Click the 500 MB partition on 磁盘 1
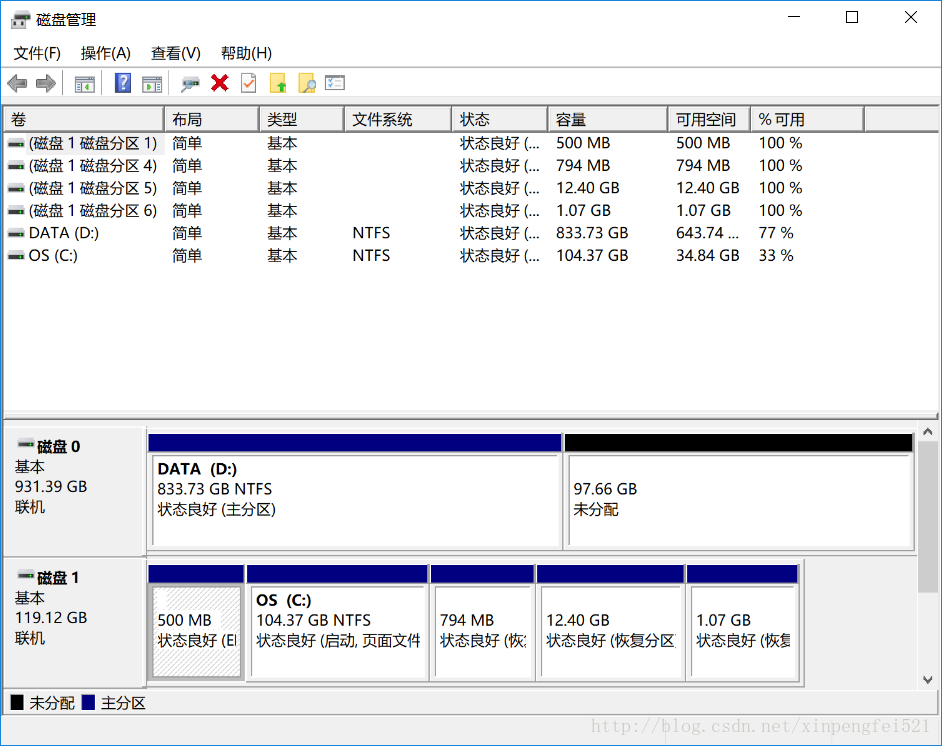The image size is (942, 746). point(196,630)
